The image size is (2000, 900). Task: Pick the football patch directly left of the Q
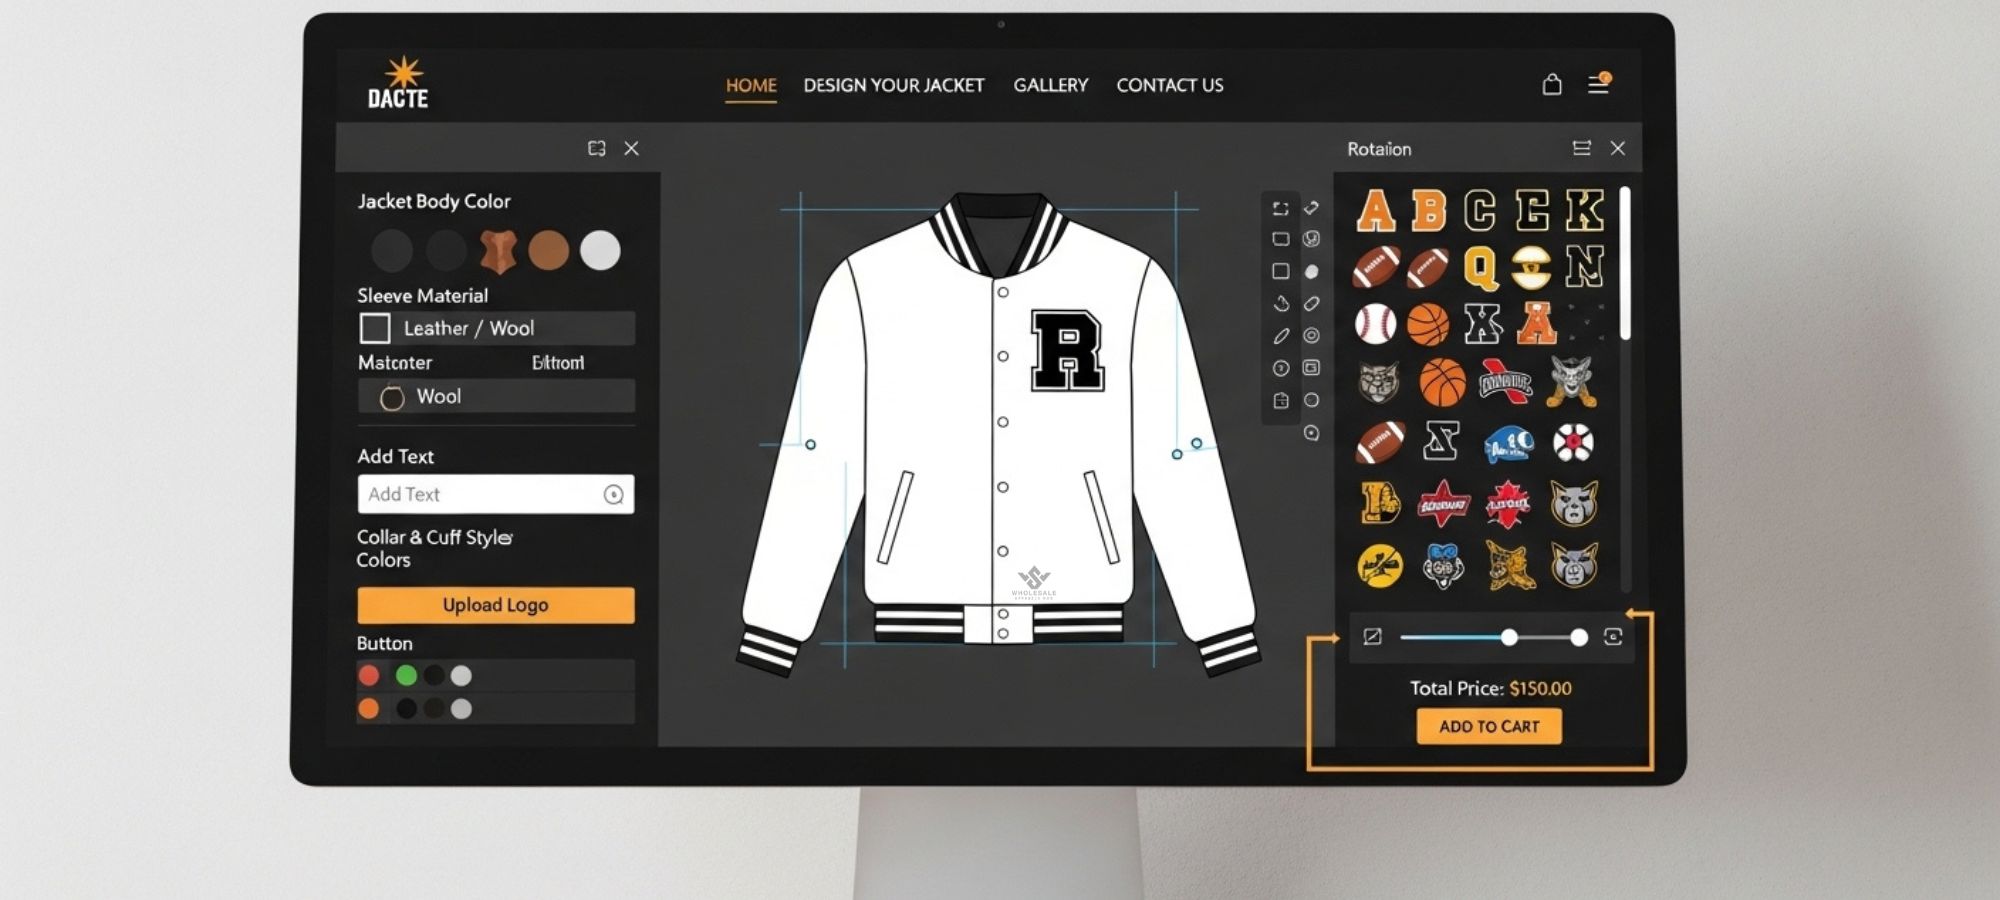pos(1428,267)
